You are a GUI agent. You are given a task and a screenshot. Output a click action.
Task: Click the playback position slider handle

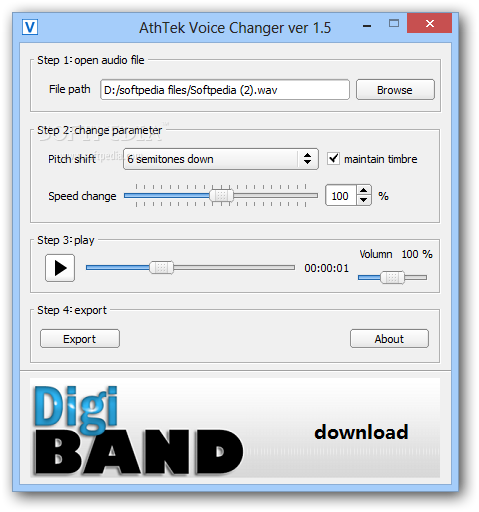click(x=162, y=267)
